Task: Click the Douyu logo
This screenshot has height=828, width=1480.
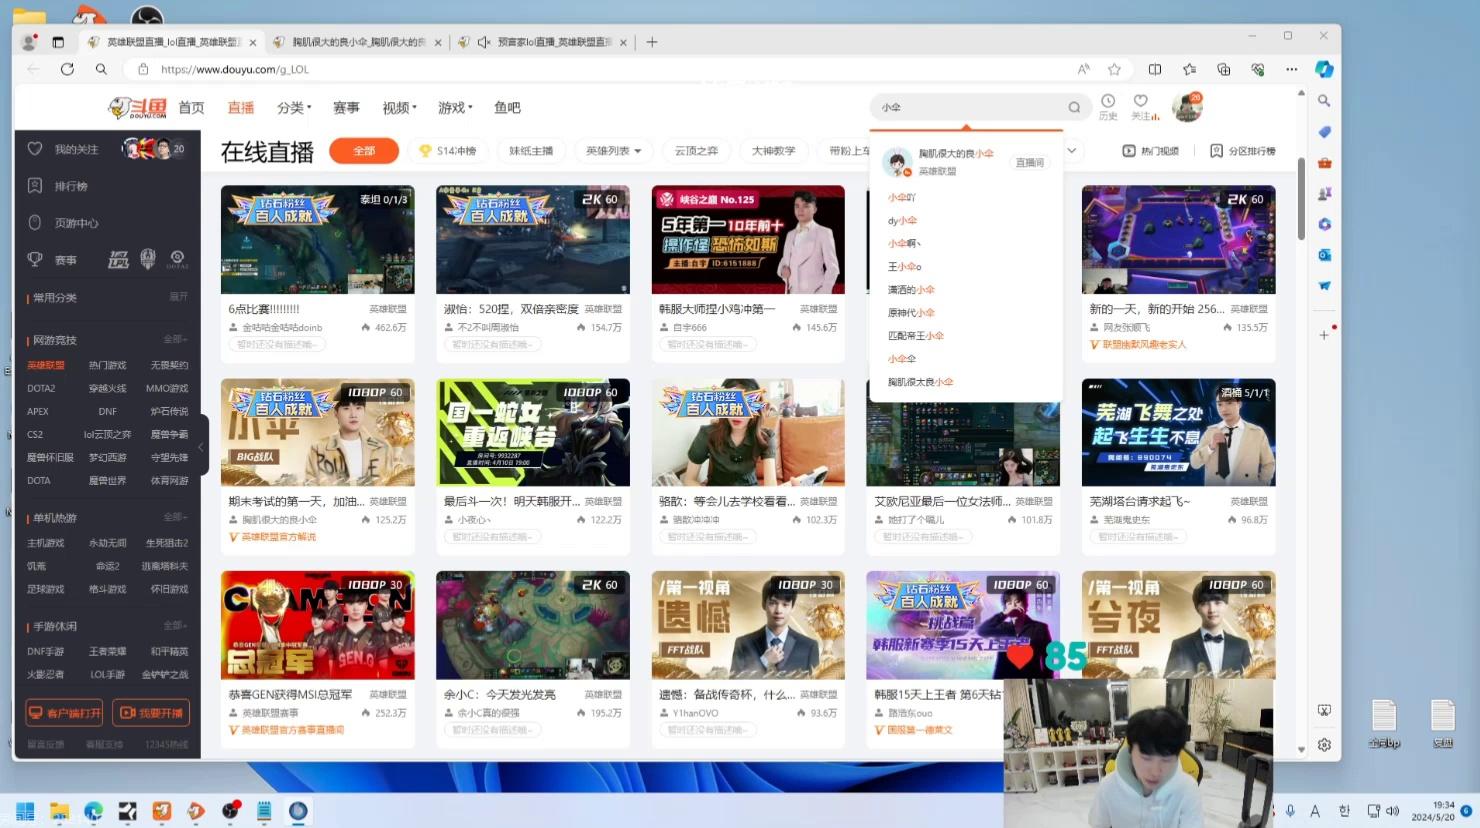Action: coord(138,108)
